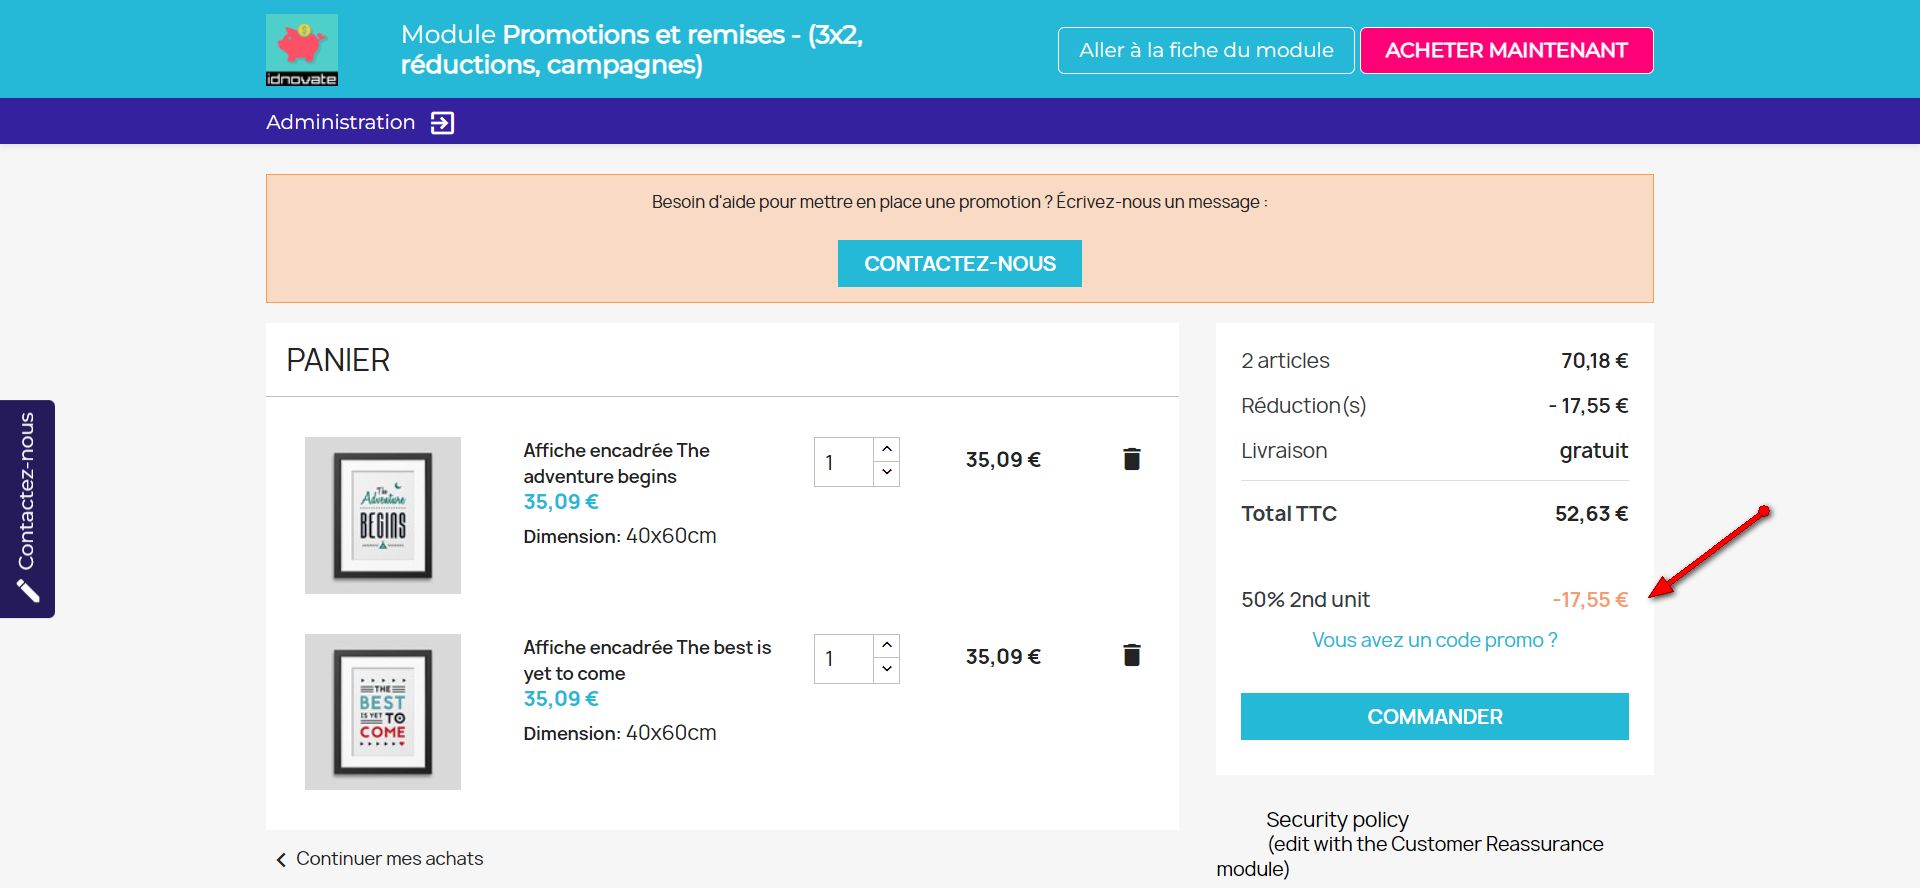This screenshot has width=1920, height=888.
Task: Decrease quantity of The adventure begins poster
Action: pos(887,473)
